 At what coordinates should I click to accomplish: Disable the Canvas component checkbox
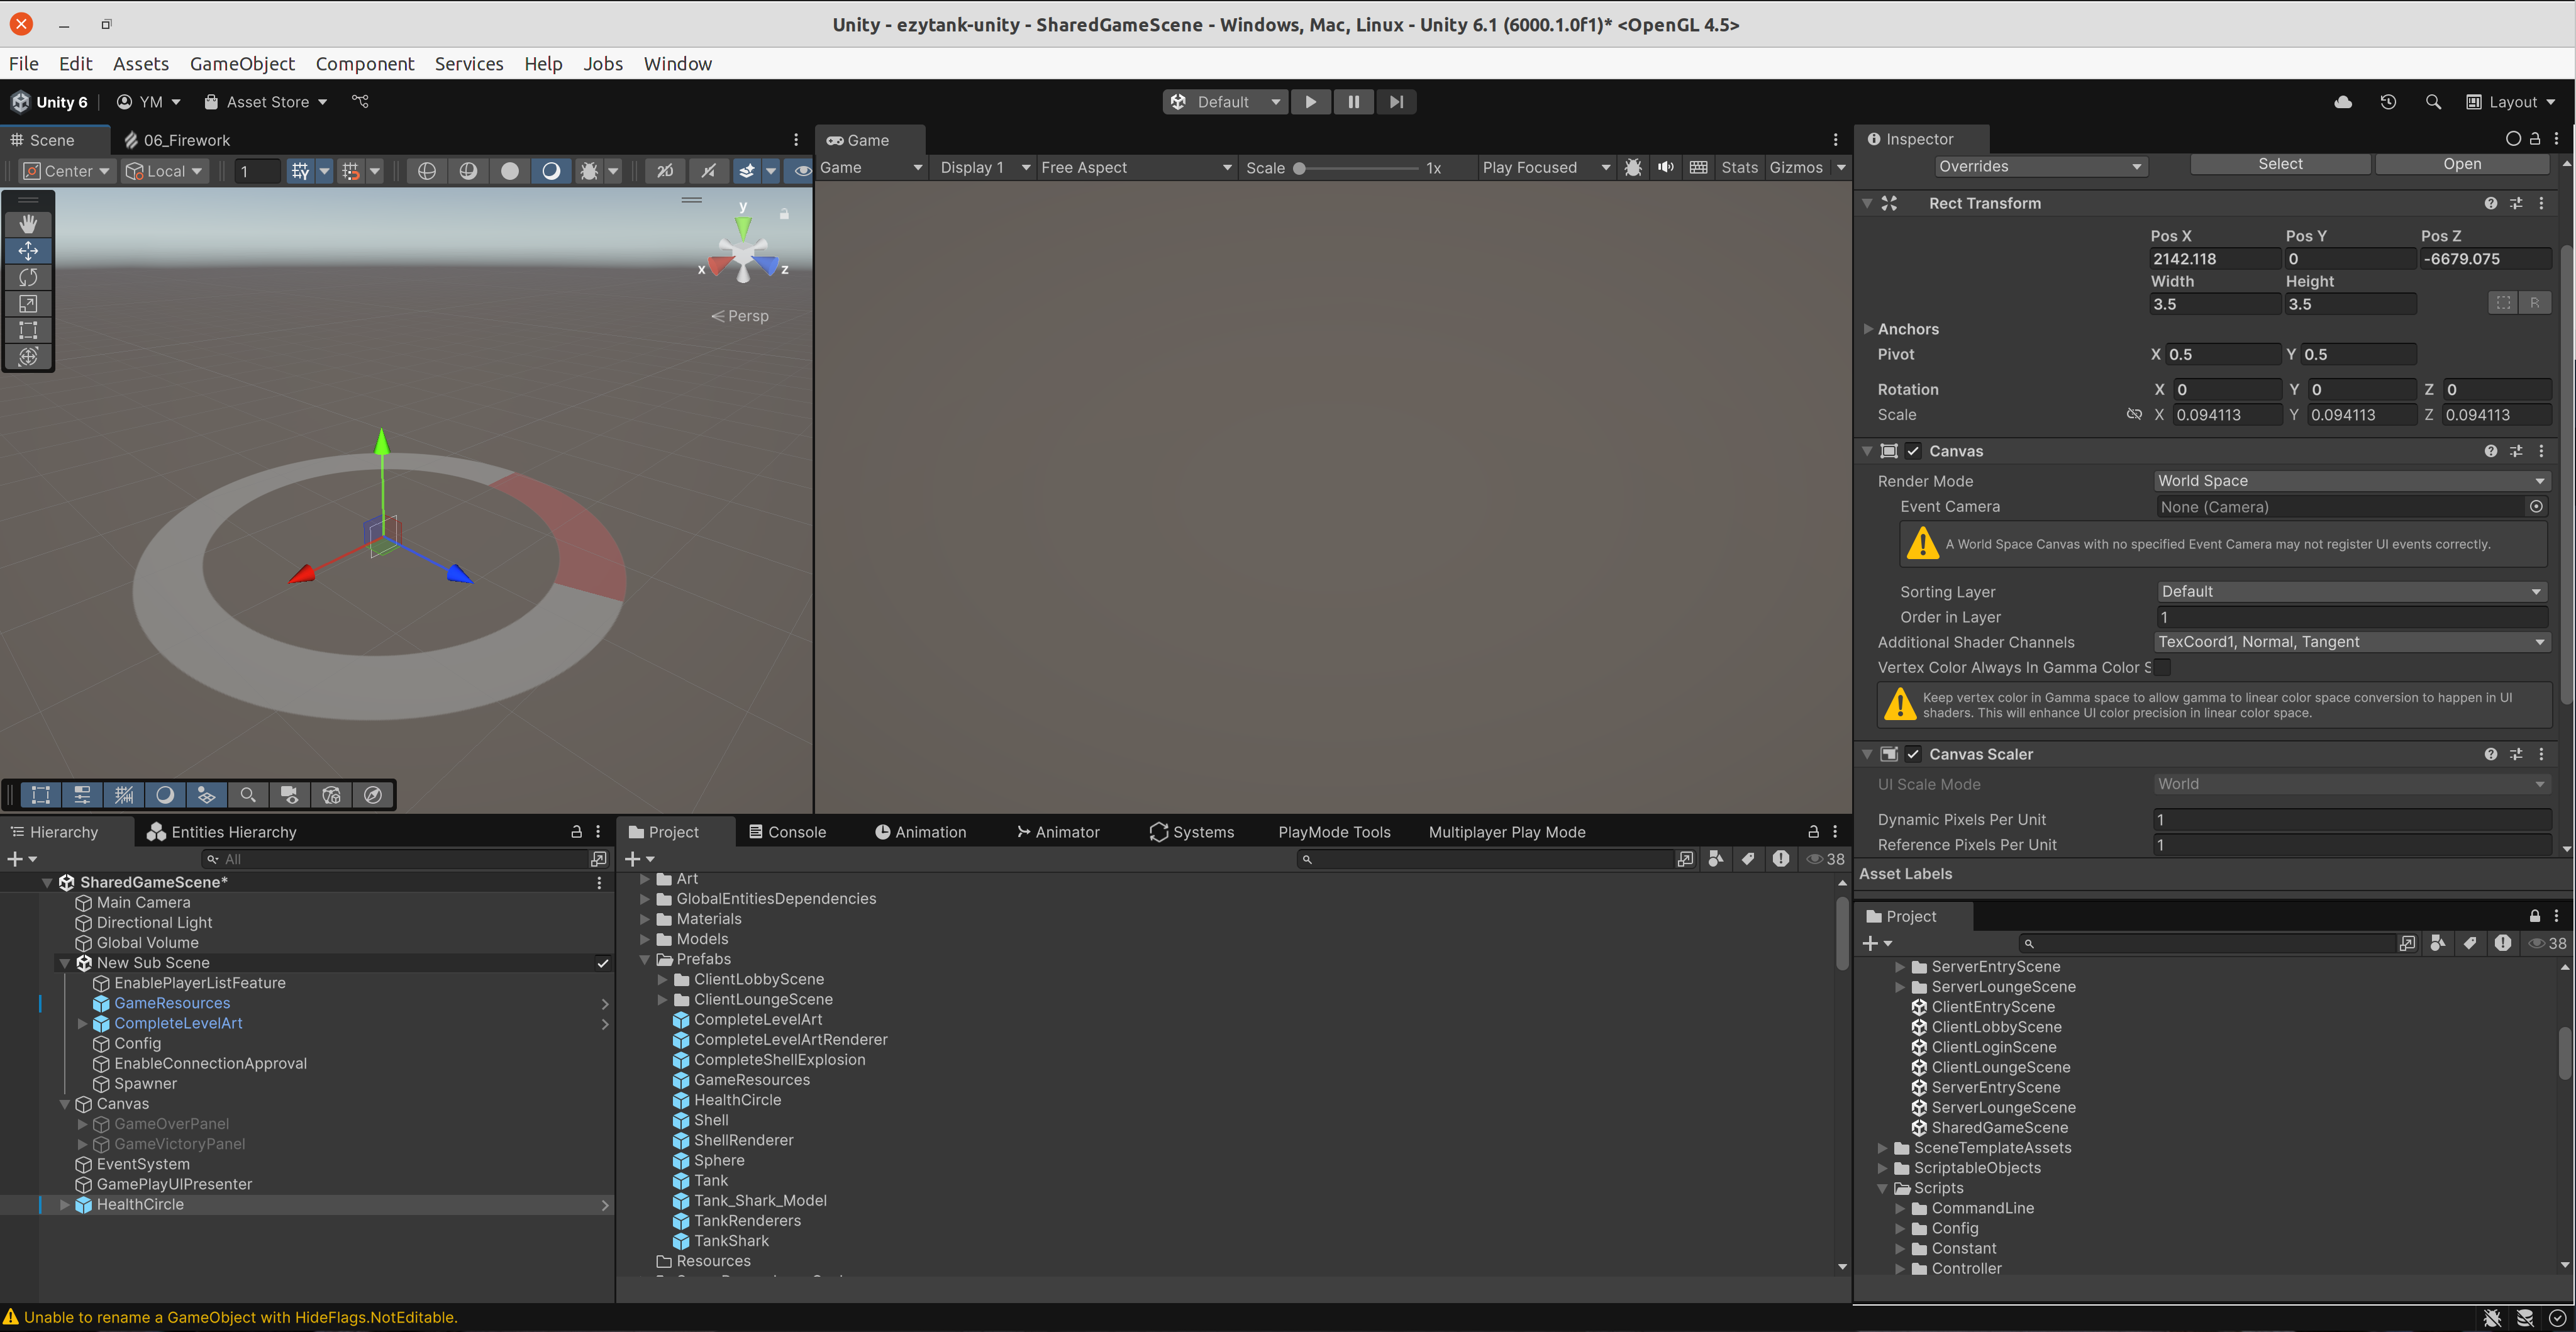coord(1913,451)
